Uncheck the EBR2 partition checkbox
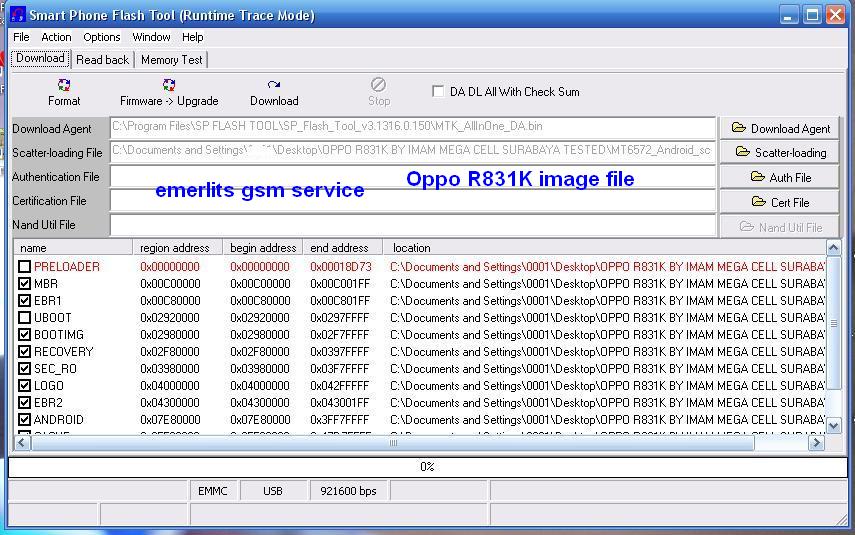The width and height of the screenshot is (855, 535). (24, 402)
